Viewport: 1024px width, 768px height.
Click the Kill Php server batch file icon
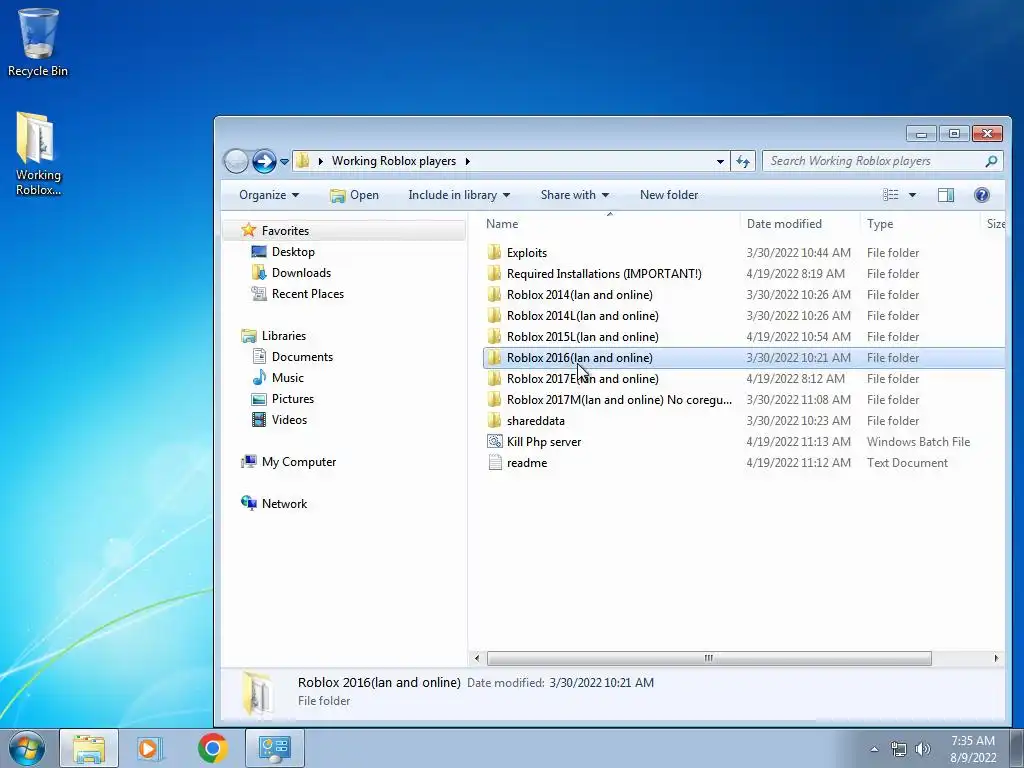pos(494,441)
